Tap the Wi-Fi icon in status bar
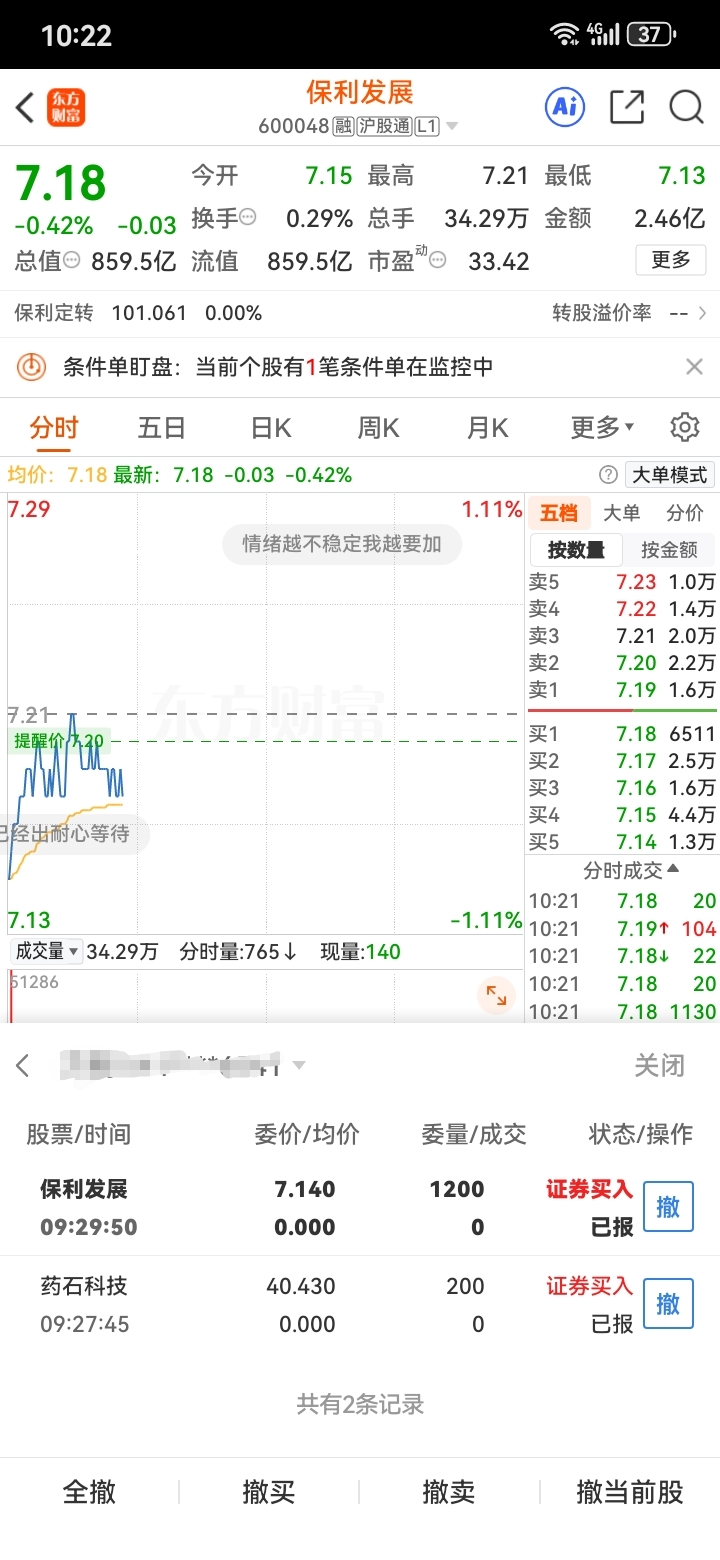This screenshot has width=720, height=1560. pyautogui.click(x=565, y=35)
